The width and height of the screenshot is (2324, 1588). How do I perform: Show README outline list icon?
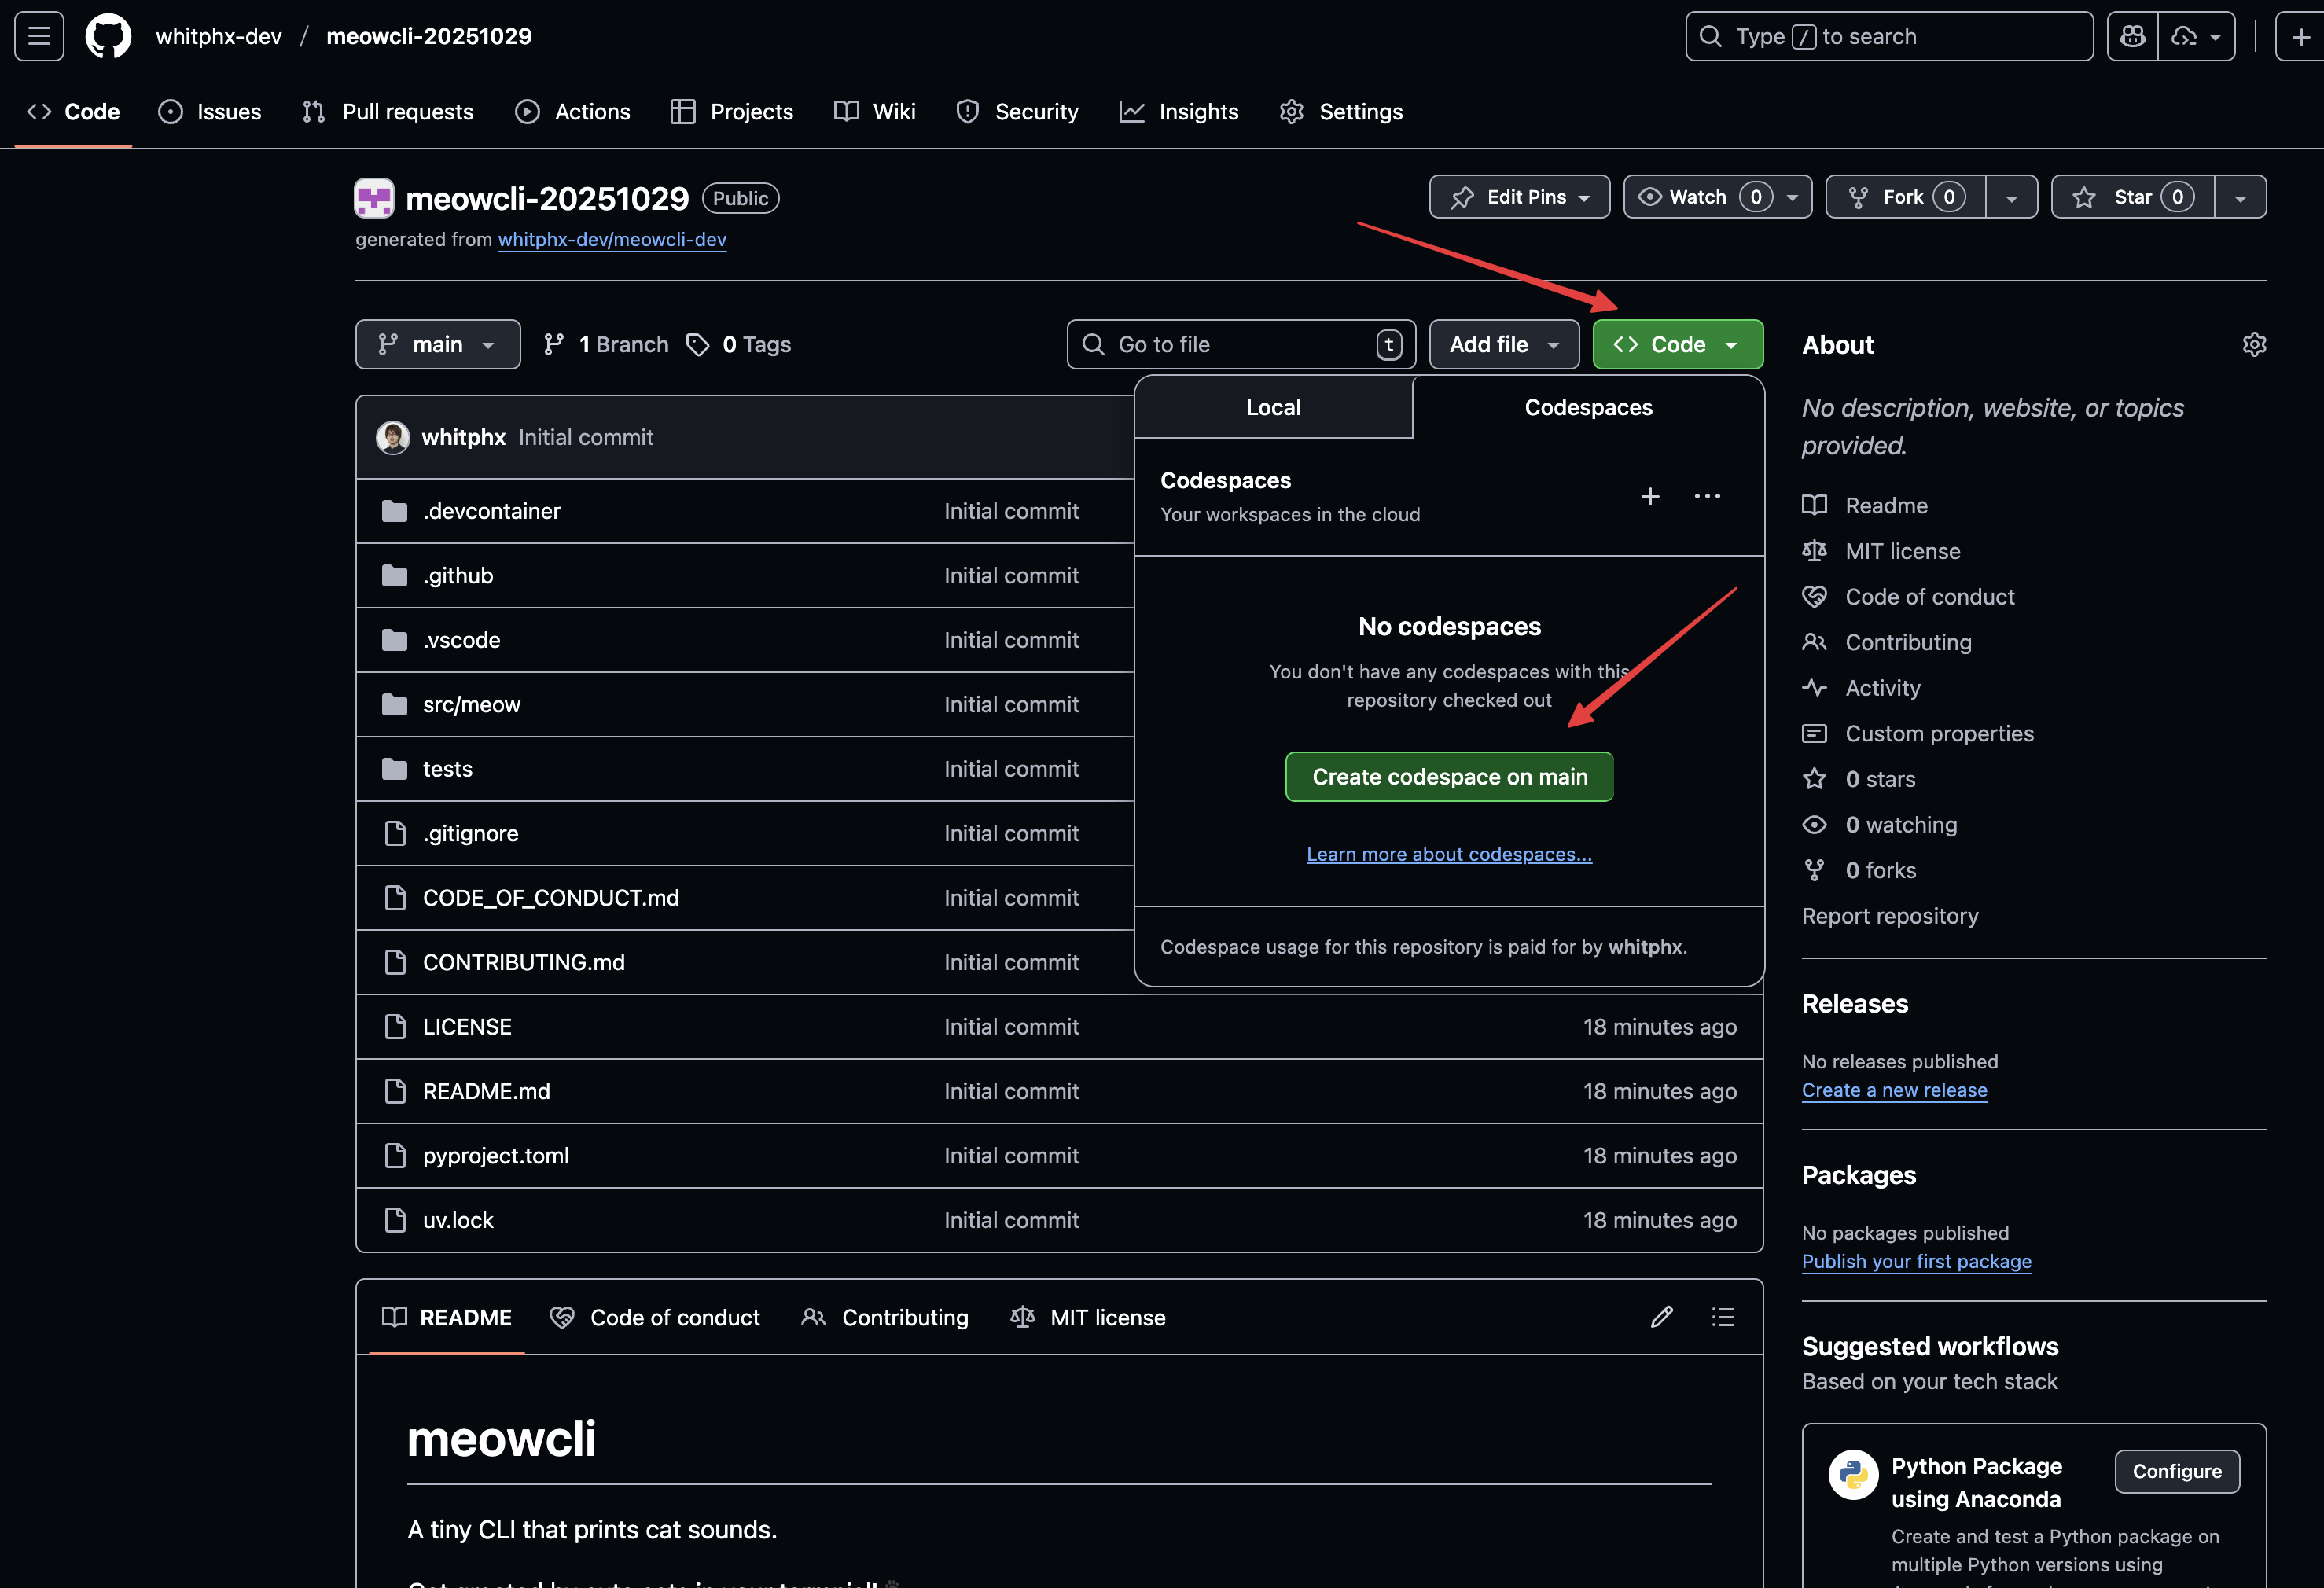click(1722, 1317)
